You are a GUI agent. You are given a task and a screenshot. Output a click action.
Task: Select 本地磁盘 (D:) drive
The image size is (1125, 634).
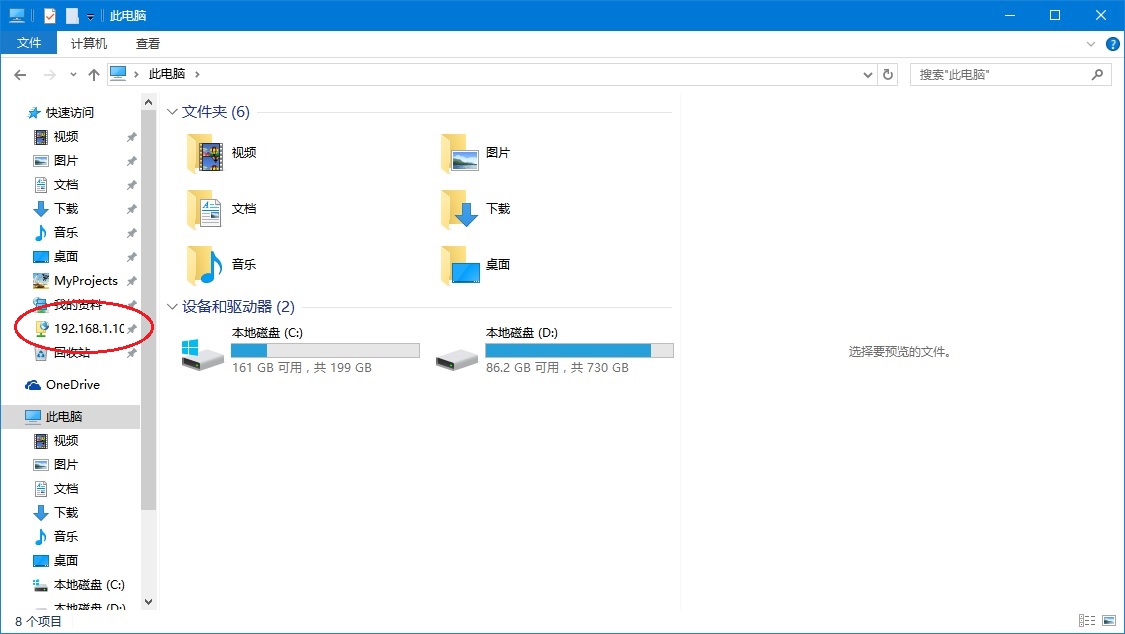coord(554,350)
